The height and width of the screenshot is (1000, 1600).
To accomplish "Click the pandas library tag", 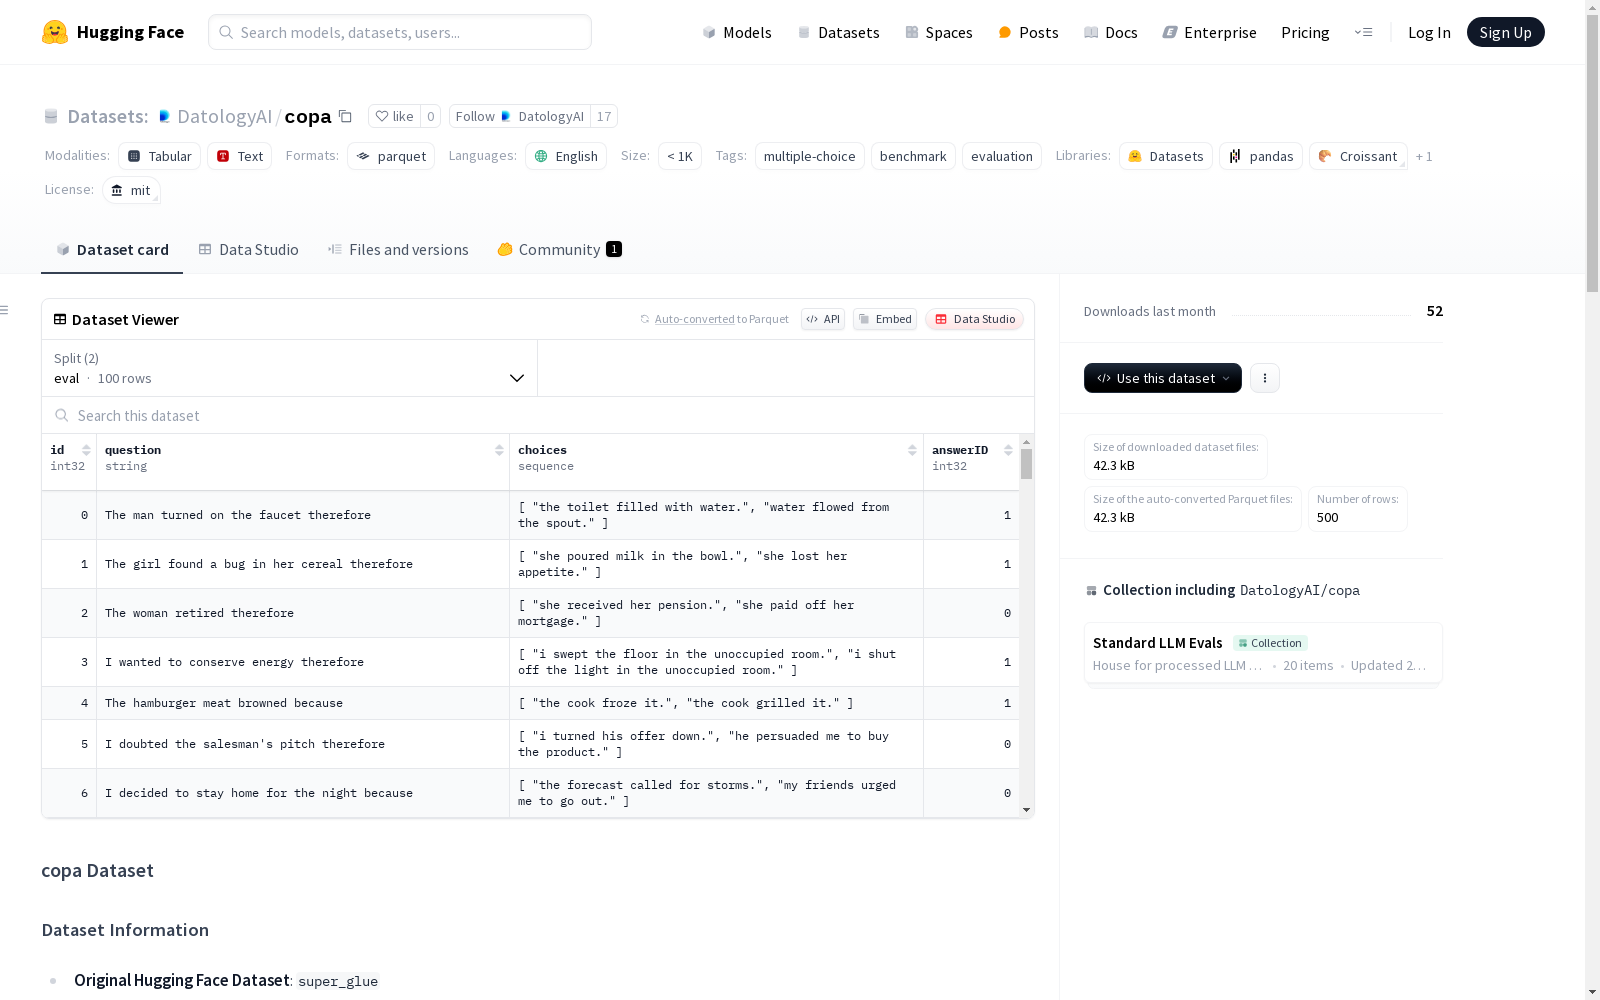I will pos(1261,156).
